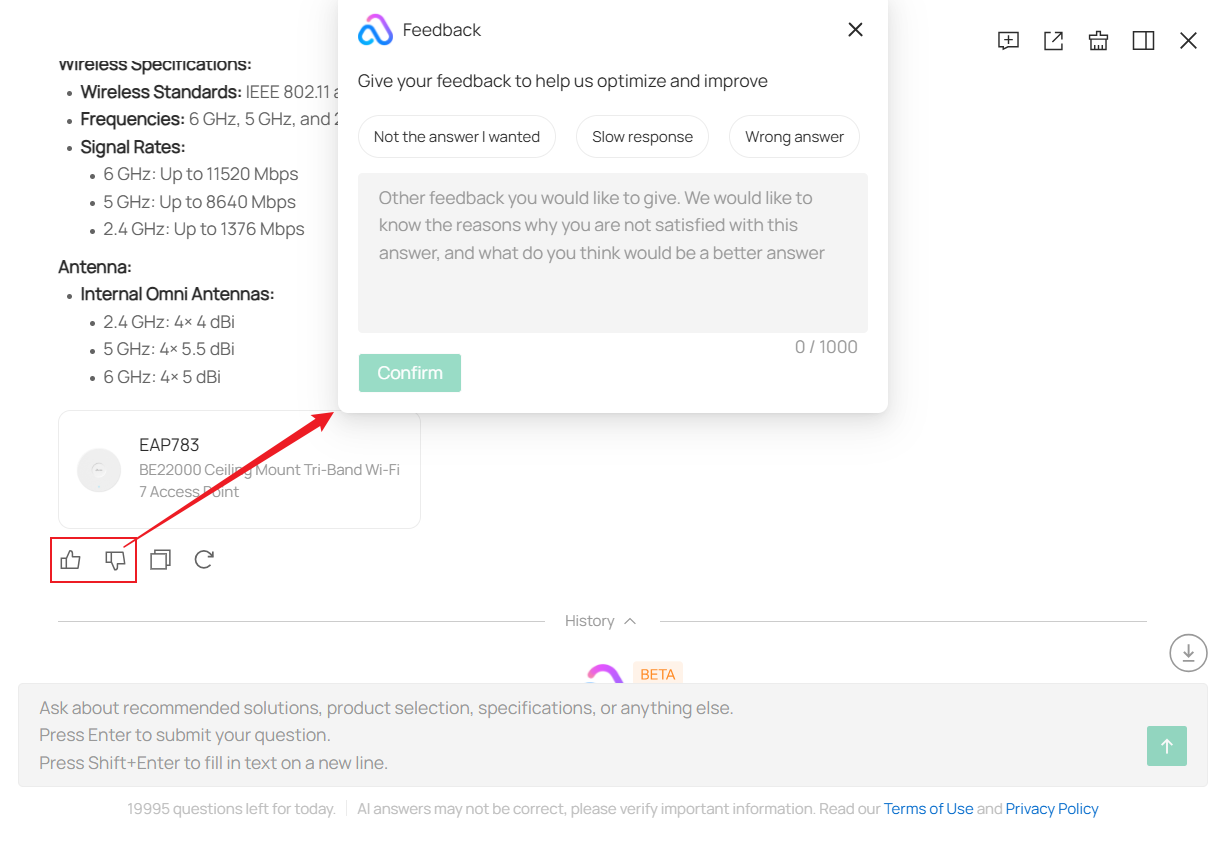Select the 'Not the answer I wanted' chip

pos(457,137)
